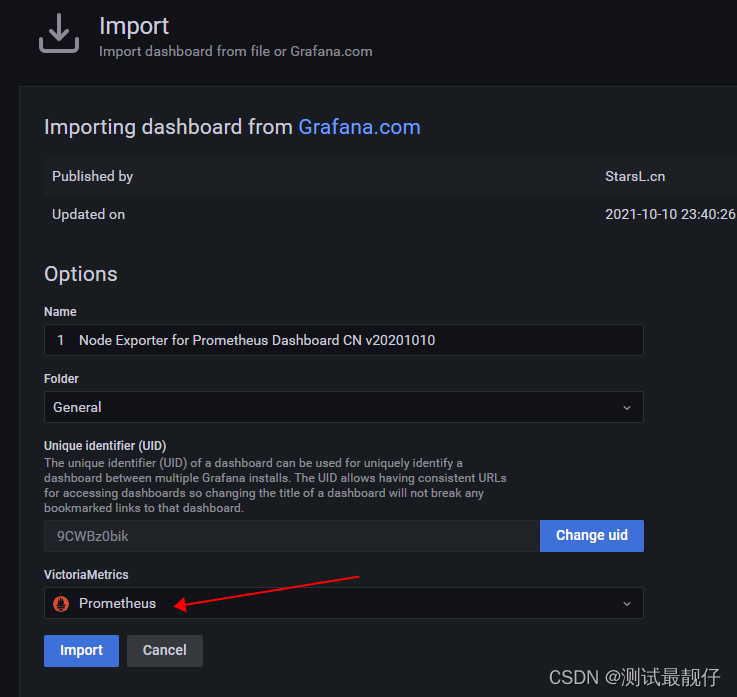Screen dimensions: 737x697
Task: Open the Grafana.com link
Action: [x=359, y=127]
